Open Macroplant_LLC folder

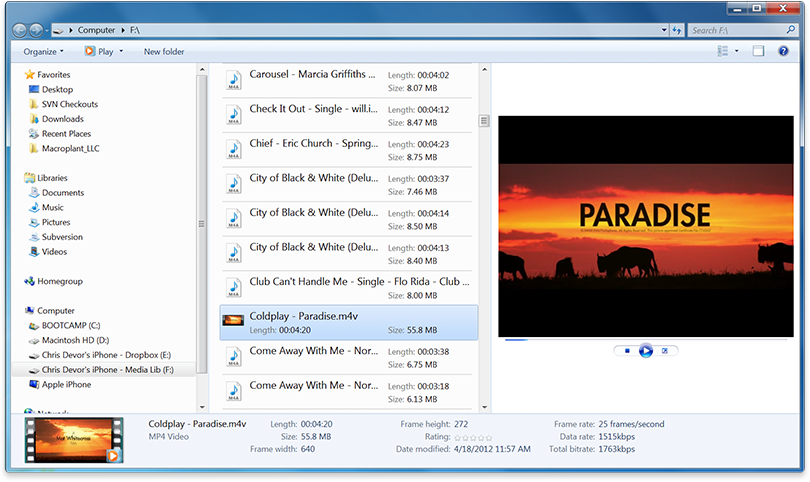coord(65,149)
